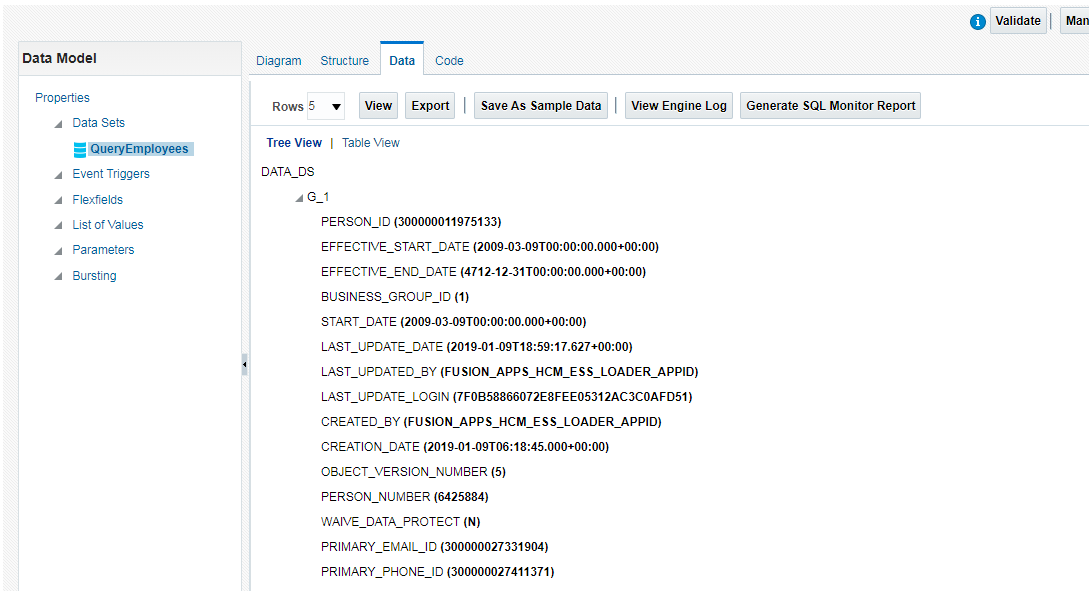This screenshot has height=591, width=1089.
Task: Expand the Bursting node arrow
Action: [58, 276]
